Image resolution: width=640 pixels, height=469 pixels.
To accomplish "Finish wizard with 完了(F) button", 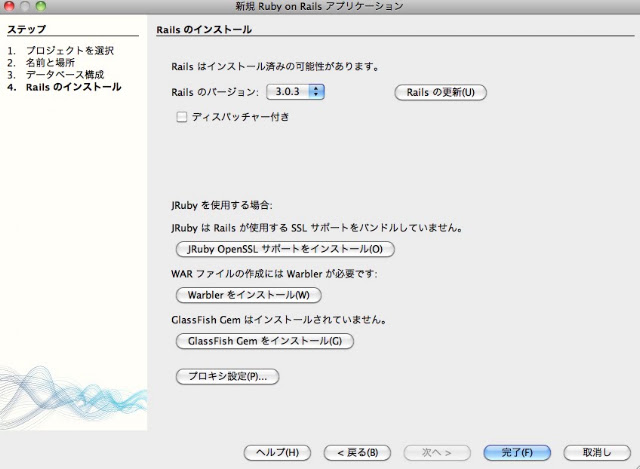I will point(517,453).
